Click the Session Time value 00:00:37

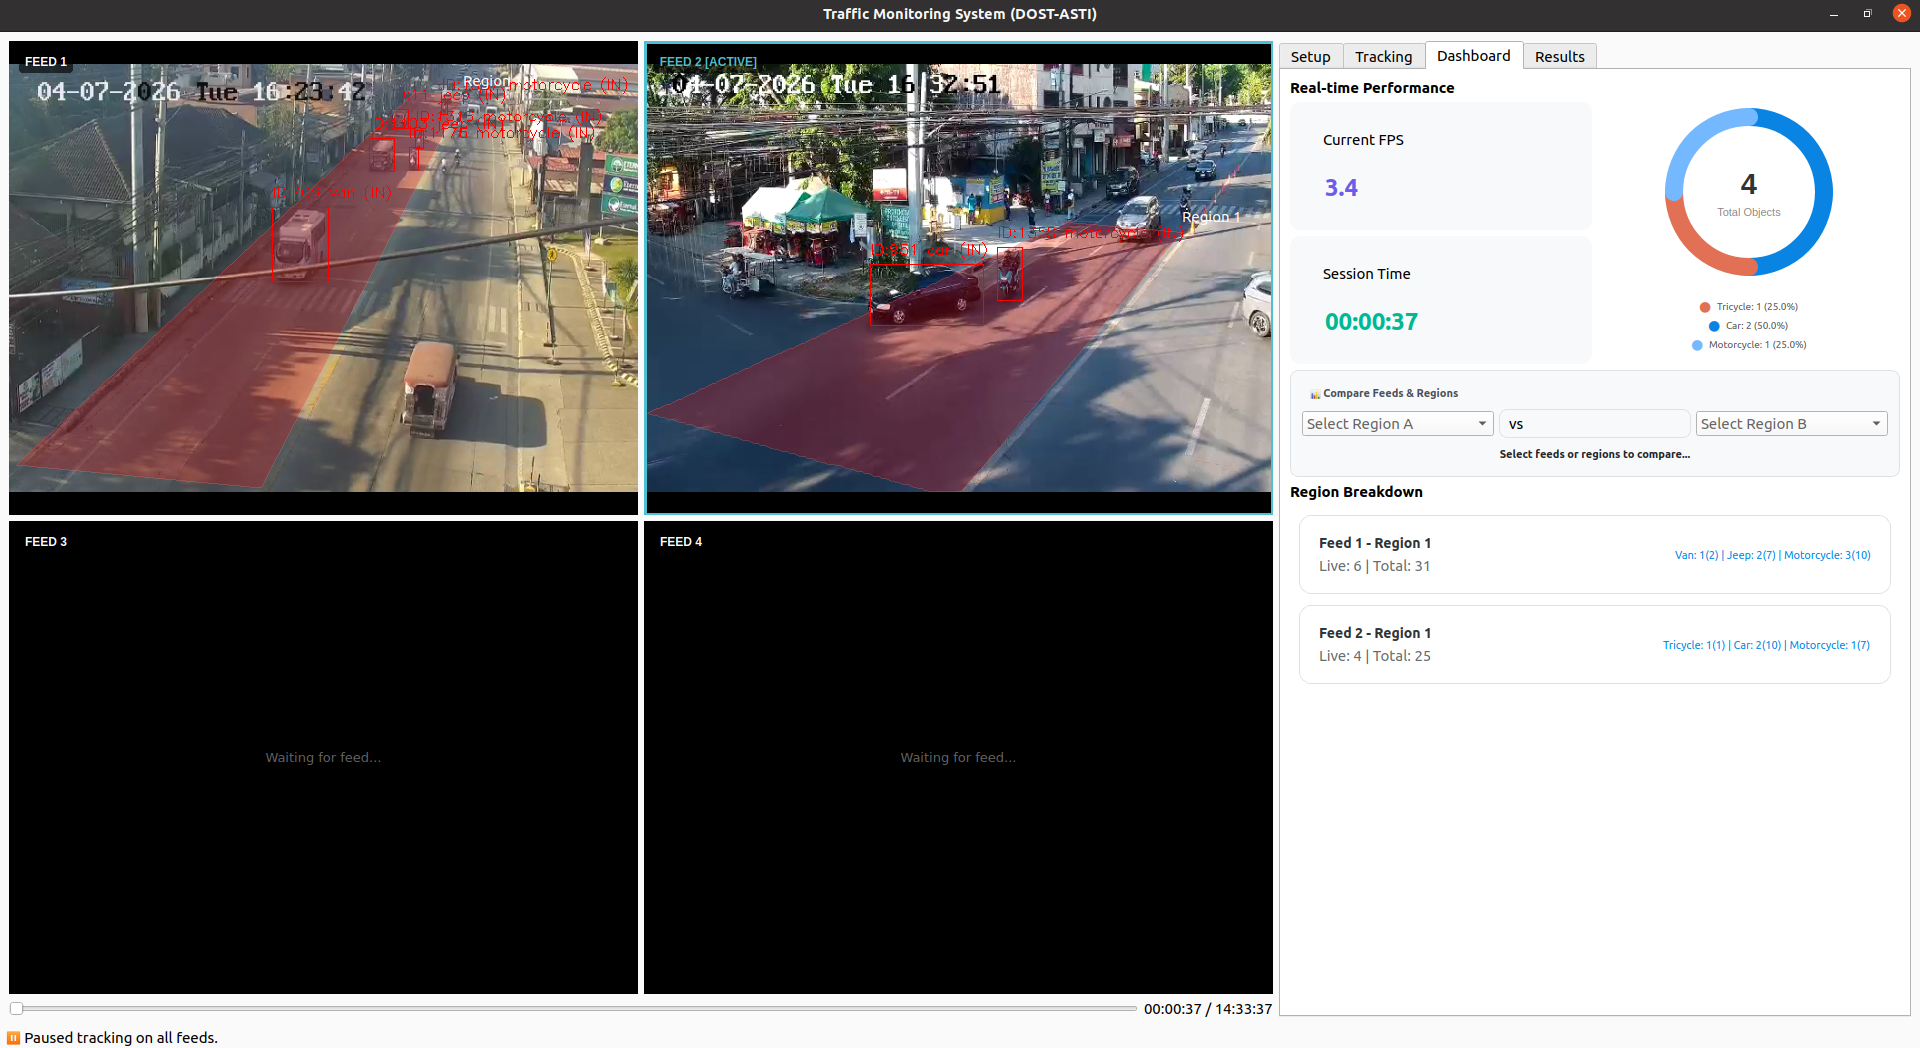coord(1371,322)
